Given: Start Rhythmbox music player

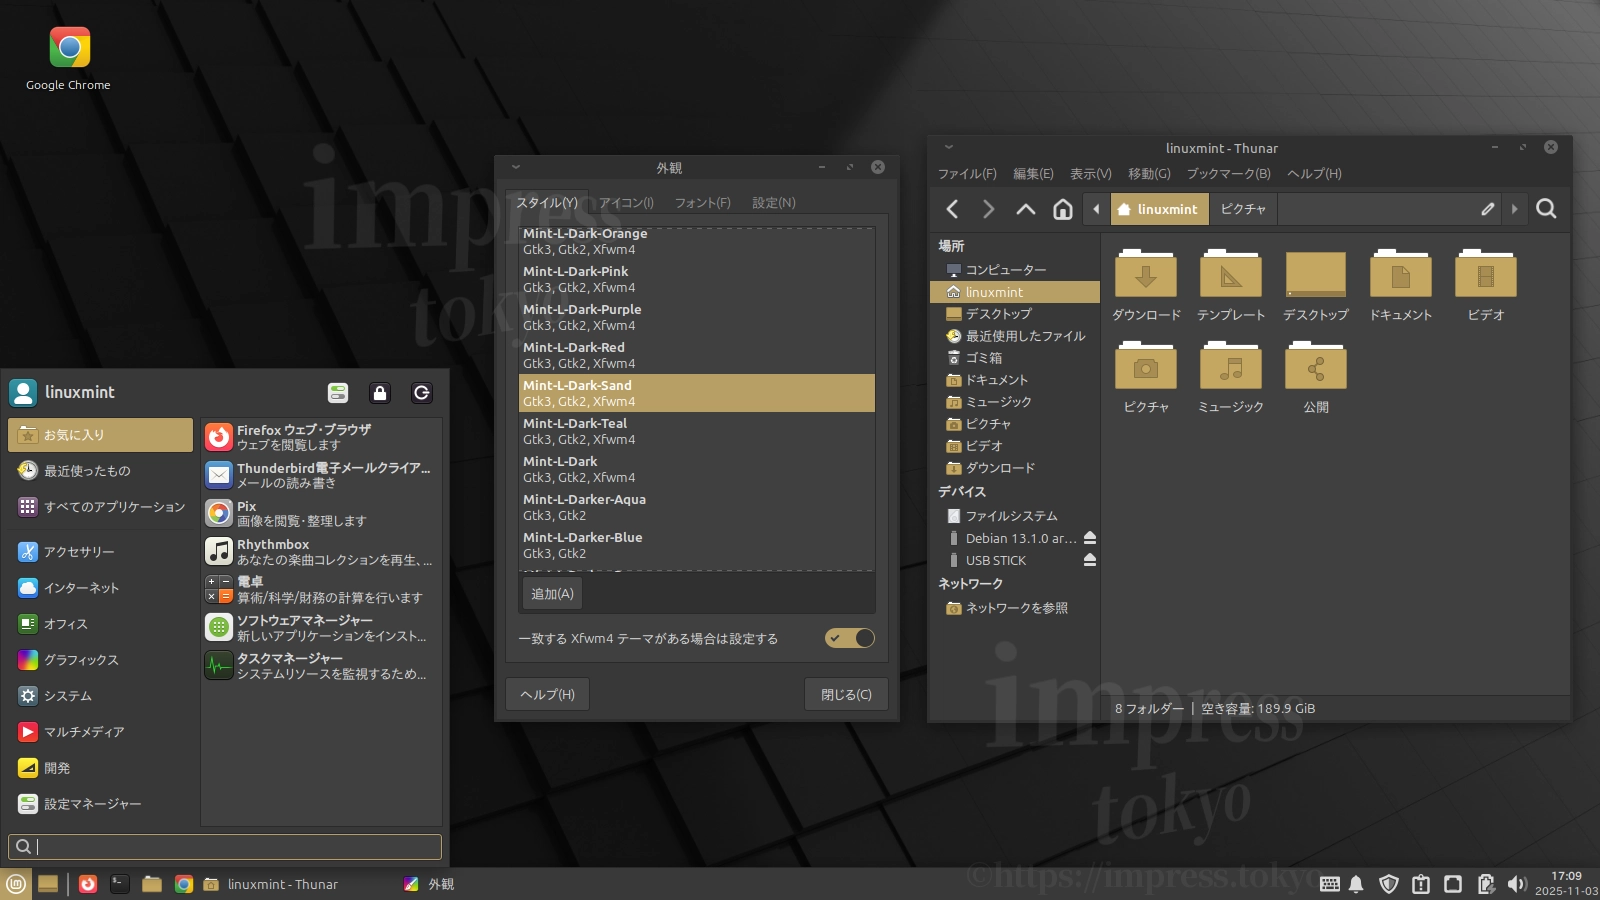Looking at the screenshot, I should [321, 551].
